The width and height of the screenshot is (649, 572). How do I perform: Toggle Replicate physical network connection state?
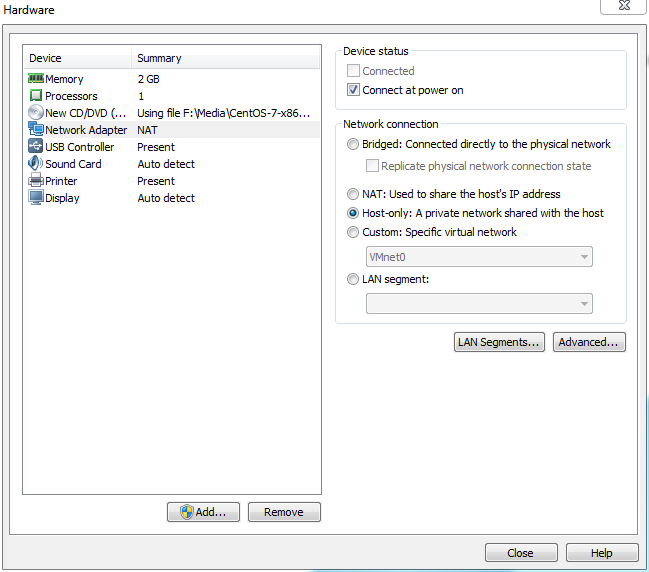pyautogui.click(x=372, y=166)
